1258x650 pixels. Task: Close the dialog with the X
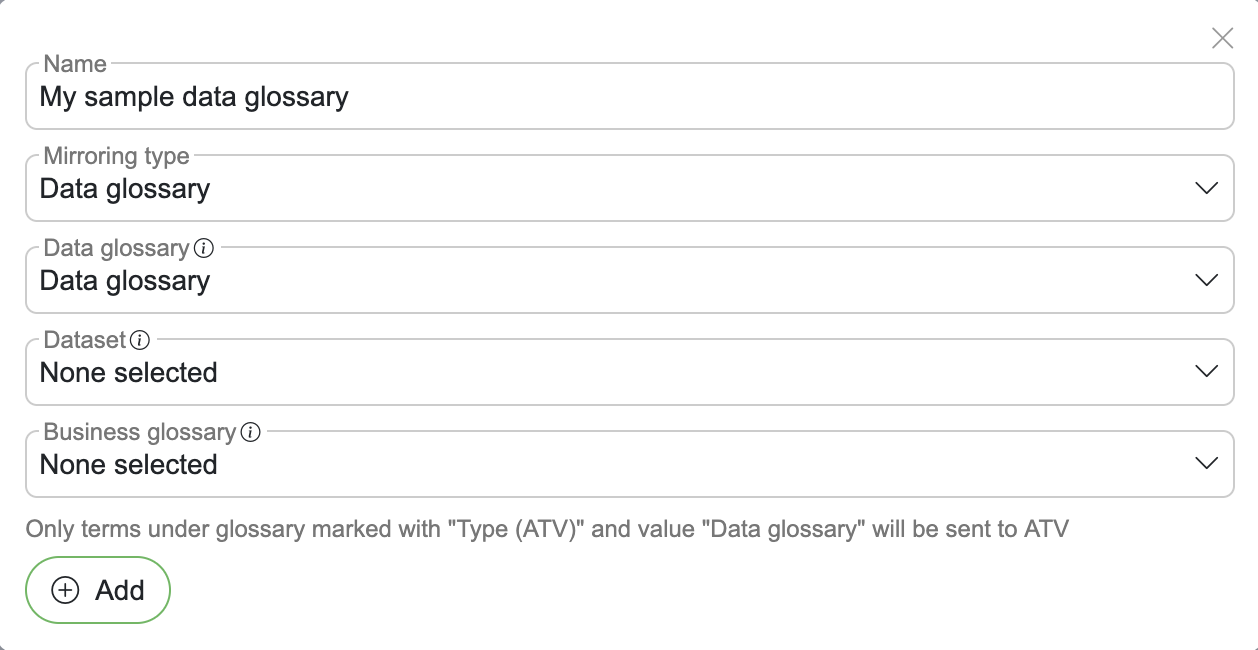[1222, 38]
